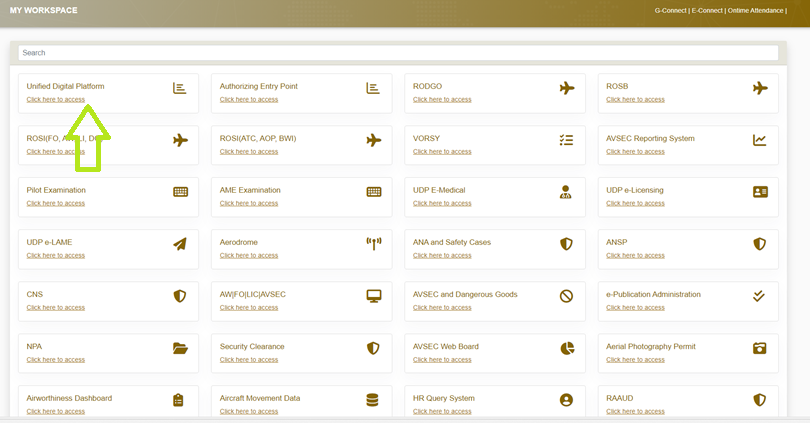The image size is (810, 423).
Task: Click the antenna tower icon on Aerodrome card
Action: [374, 244]
